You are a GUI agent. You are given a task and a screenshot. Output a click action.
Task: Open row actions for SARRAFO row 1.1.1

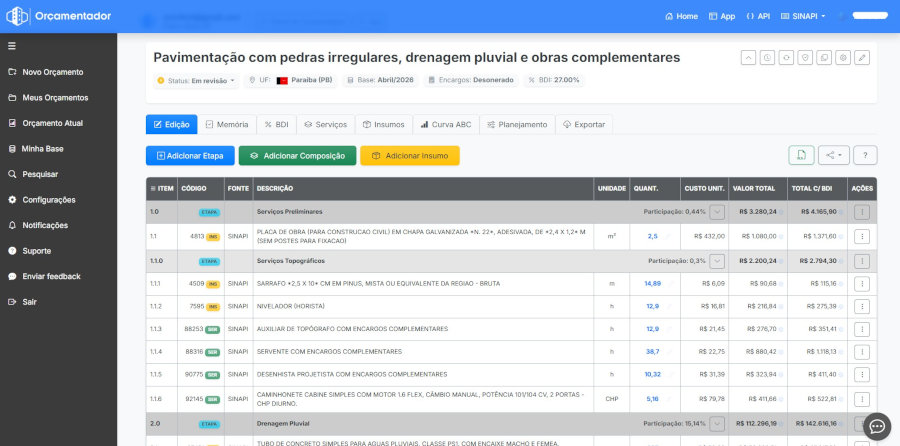pyautogui.click(x=862, y=284)
